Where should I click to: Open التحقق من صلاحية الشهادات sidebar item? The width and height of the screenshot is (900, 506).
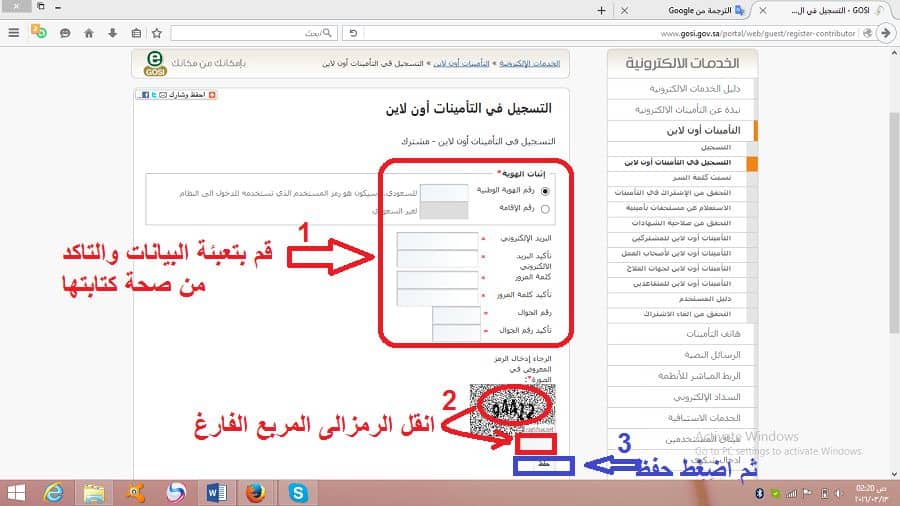[x=682, y=223]
